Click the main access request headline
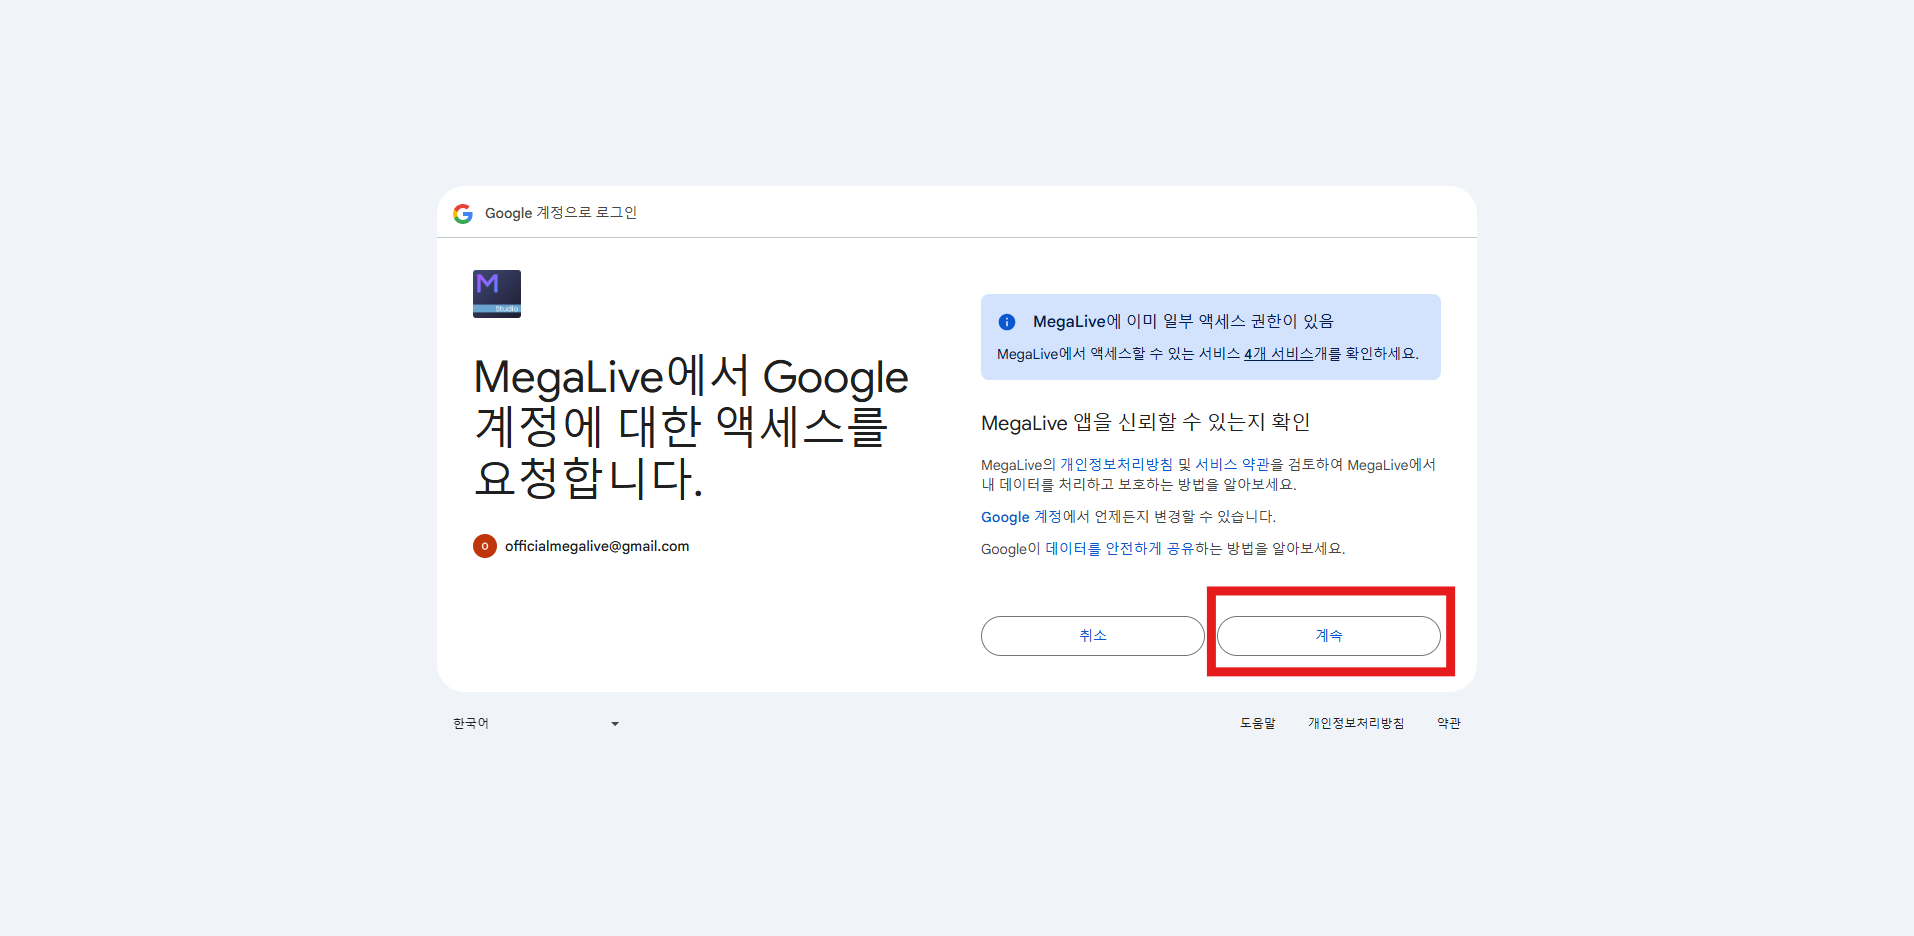The width and height of the screenshot is (1914, 936). click(x=691, y=427)
